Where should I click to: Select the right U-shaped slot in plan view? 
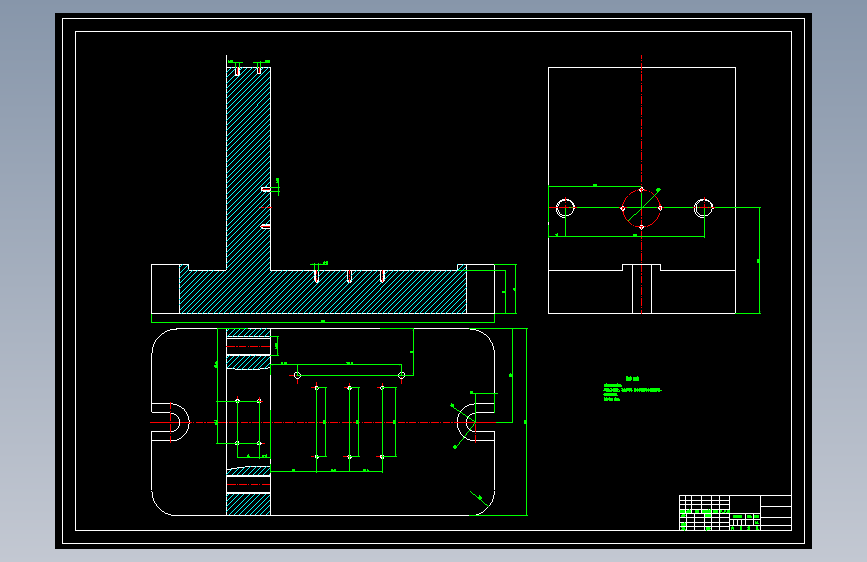tap(476, 422)
